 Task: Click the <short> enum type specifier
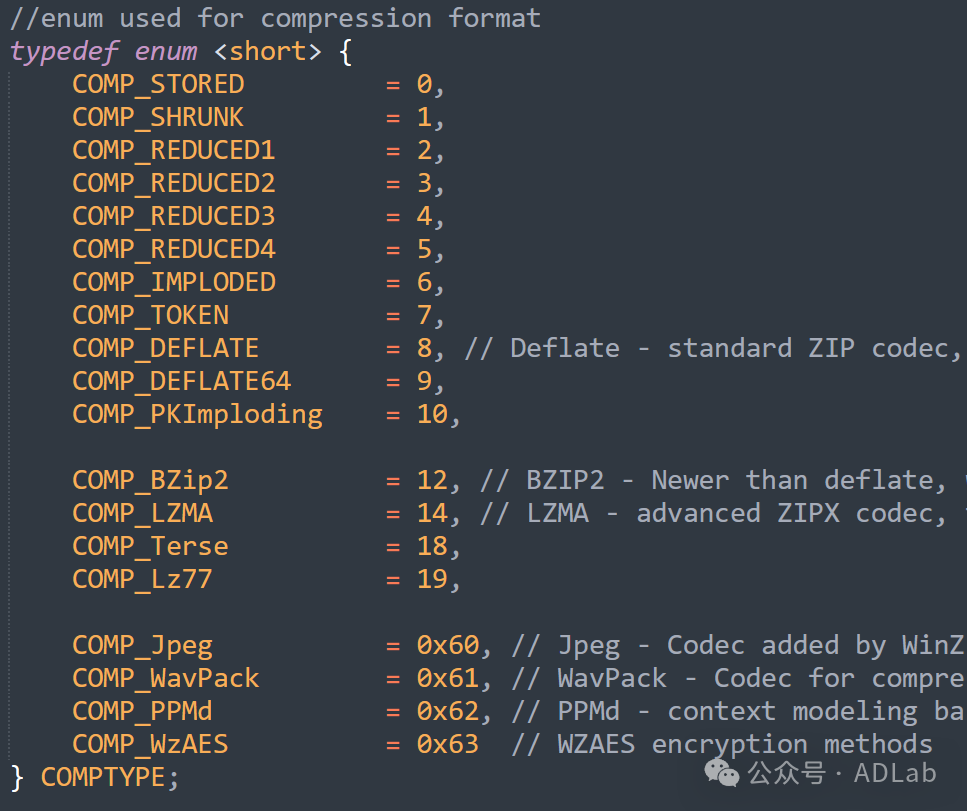click(268, 51)
